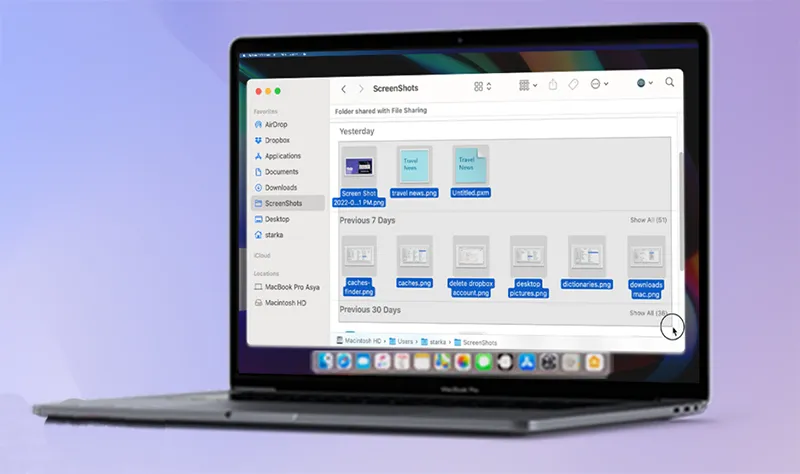
Task: Click Show All (51) link
Action: [x=648, y=220]
